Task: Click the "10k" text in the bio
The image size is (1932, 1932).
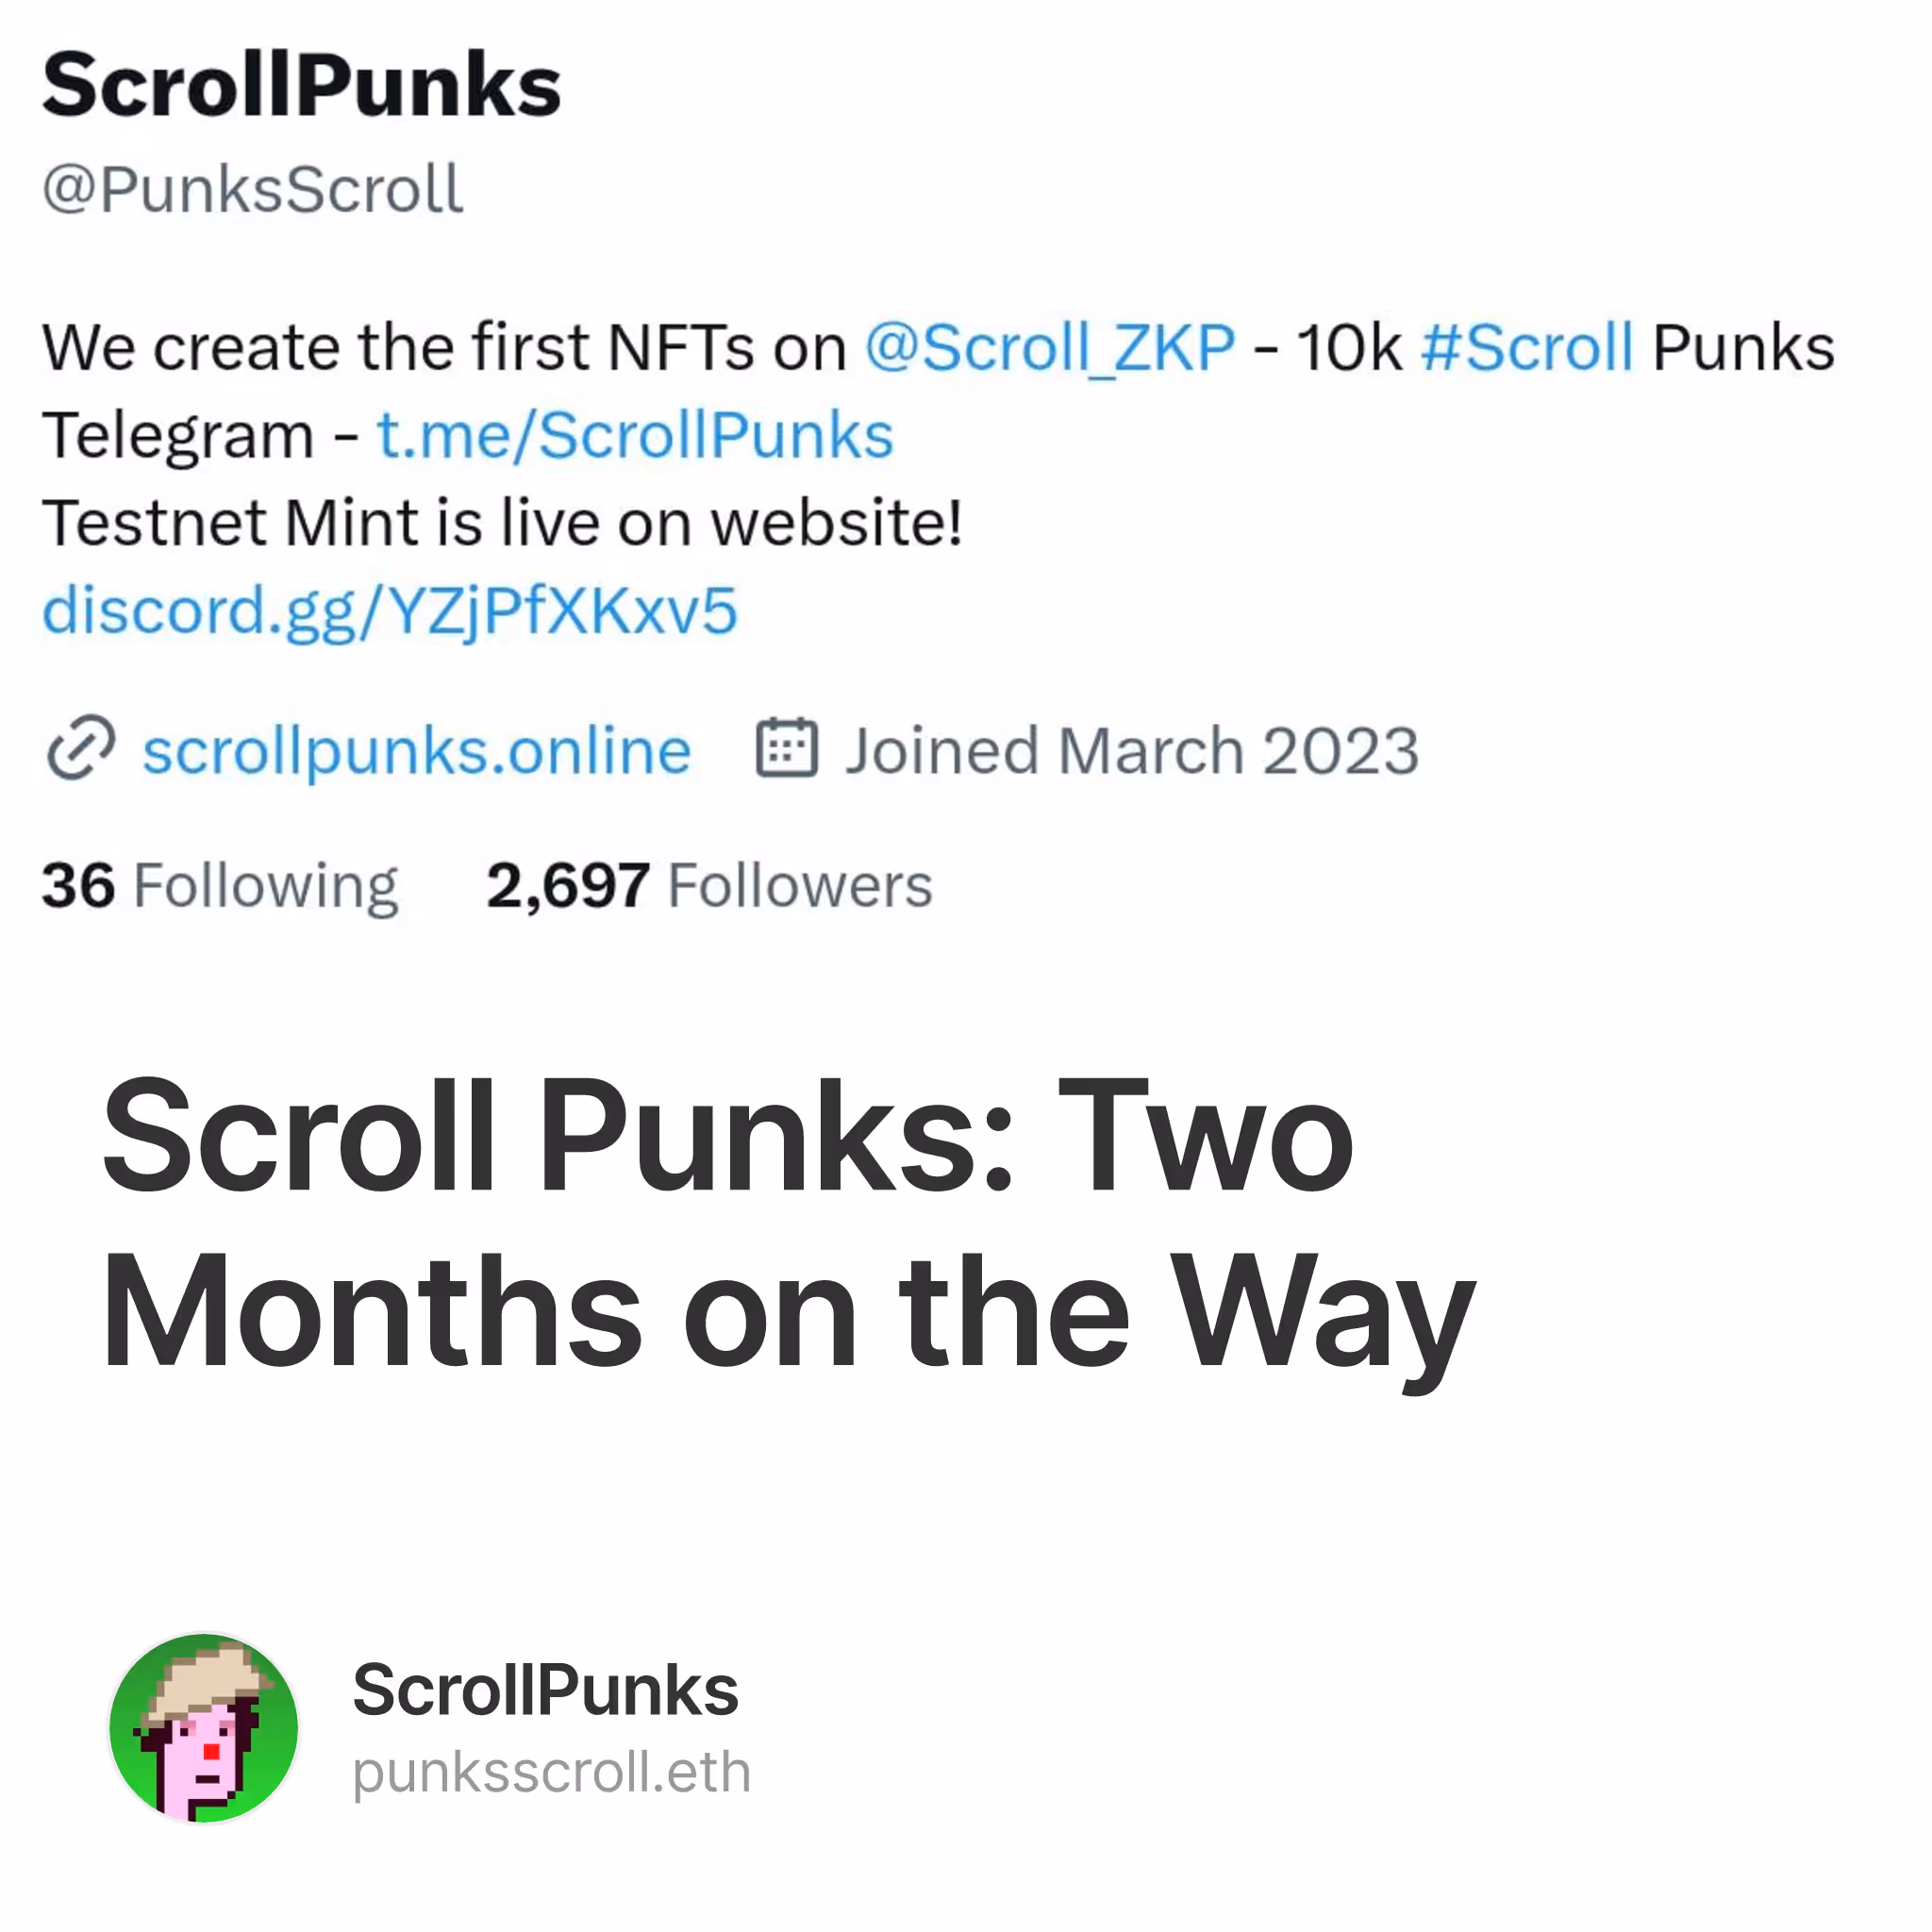Action: 1349,348
